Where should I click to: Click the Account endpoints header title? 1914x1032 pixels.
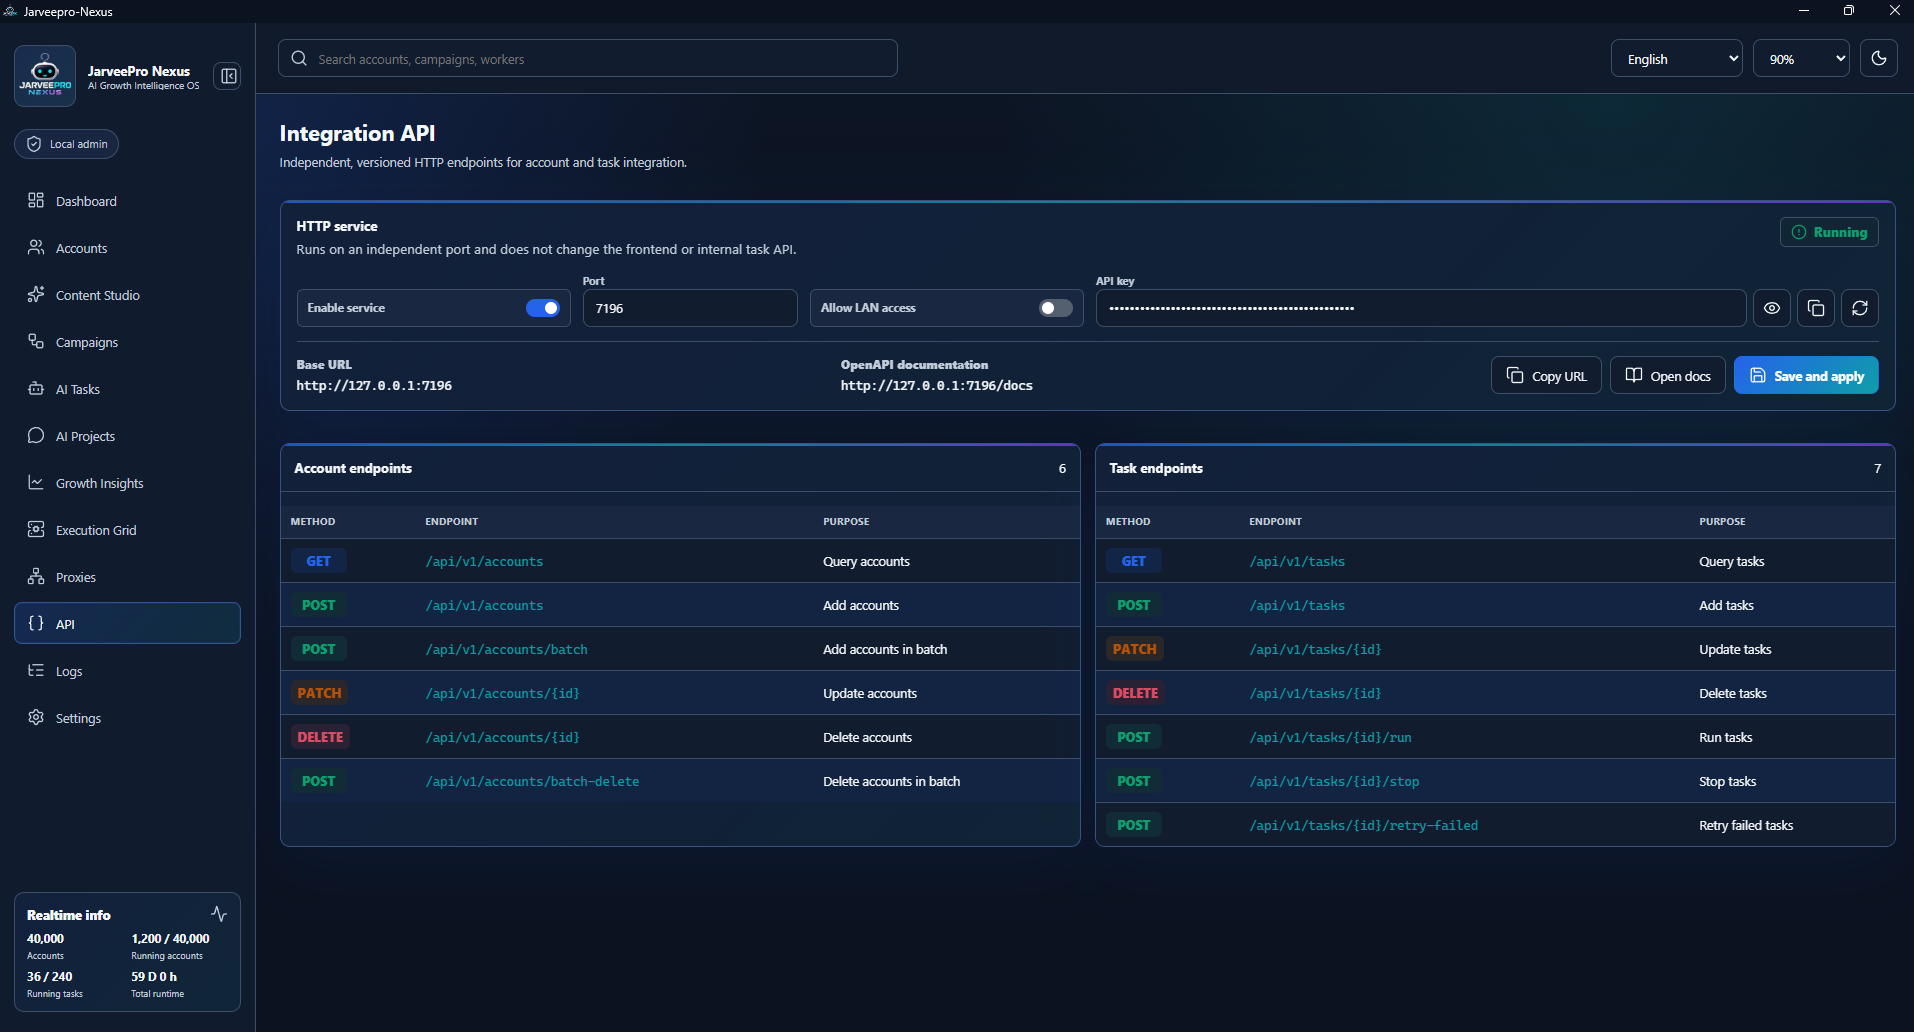tap(353, 468)
